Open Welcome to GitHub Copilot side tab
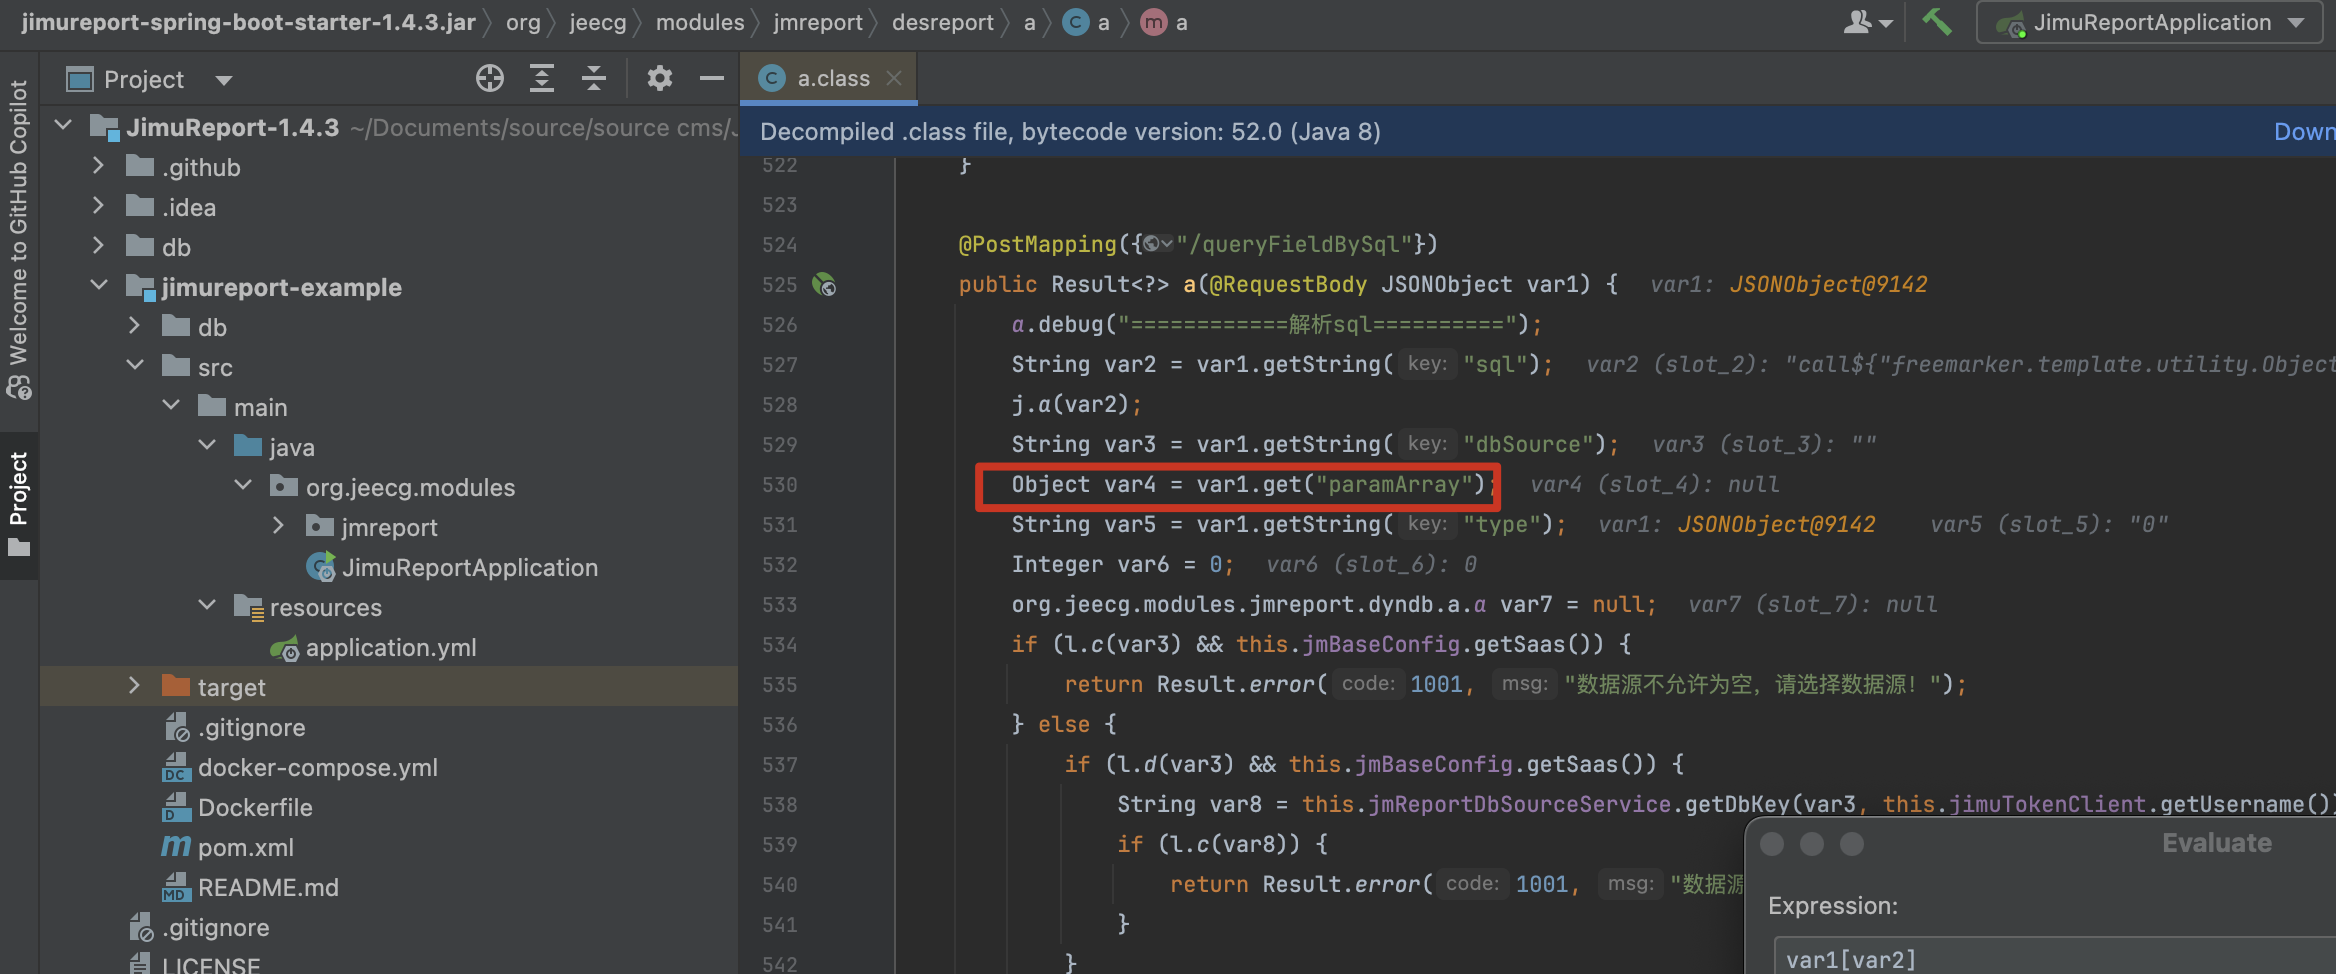 tap(19, 240)
